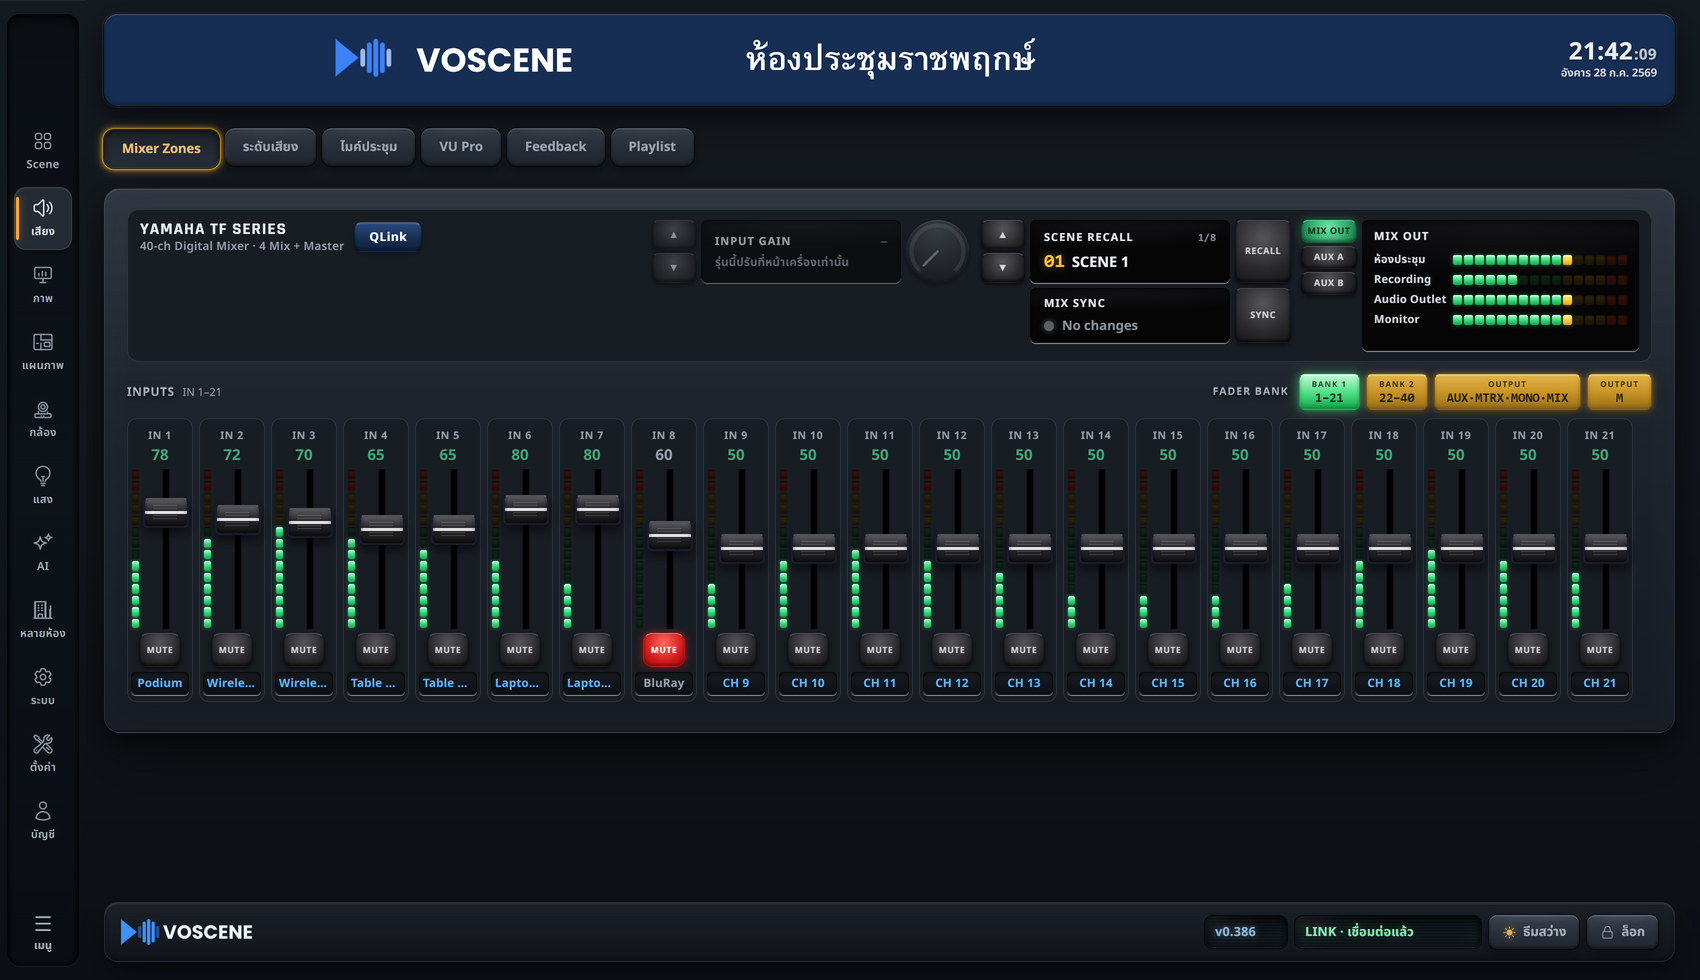Open the ภาพ display icon in sidebar
This screenshot has width=1700, height=980.
click(x=42, y=284)
